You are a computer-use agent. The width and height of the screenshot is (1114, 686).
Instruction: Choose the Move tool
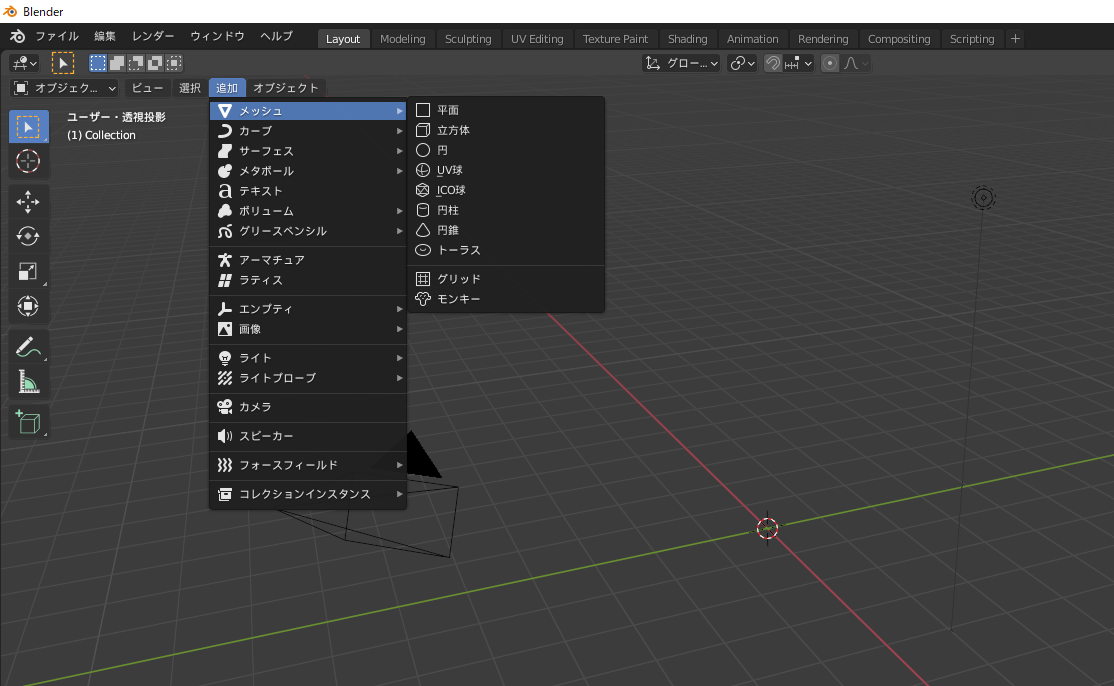[28, 202]
